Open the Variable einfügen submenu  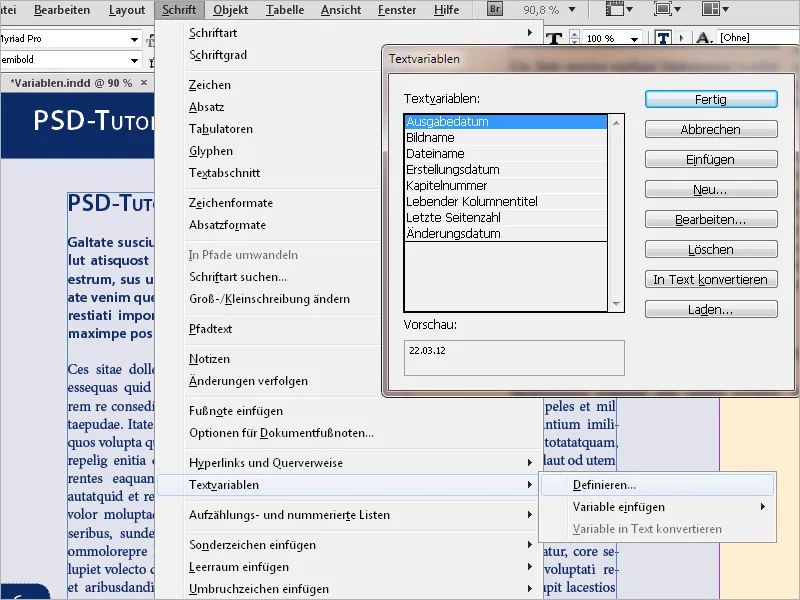coord(658,507)
